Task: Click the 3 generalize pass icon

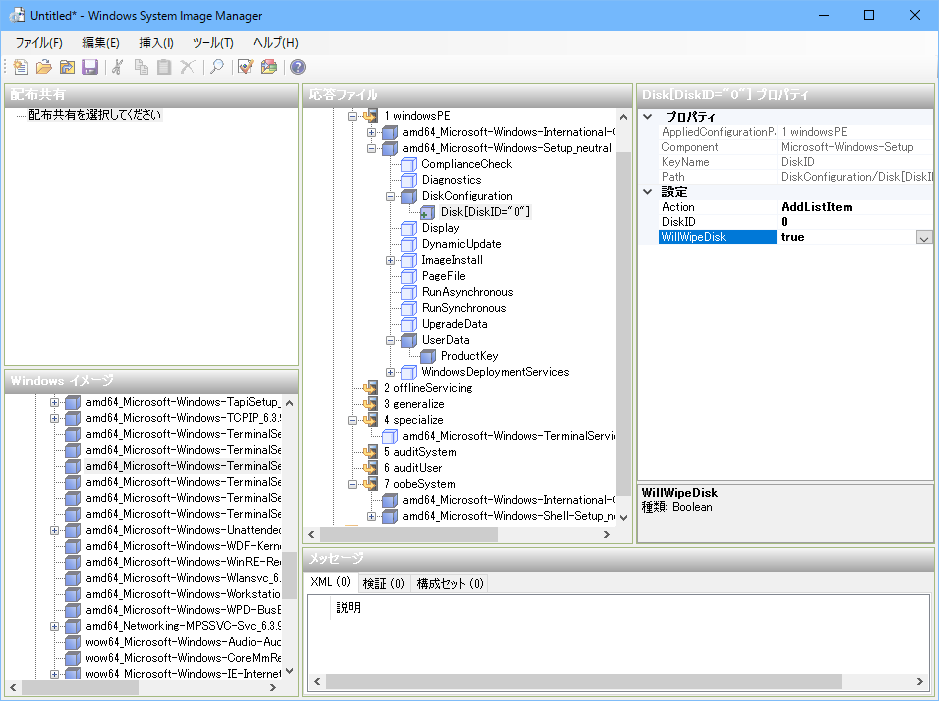Action: pyautogui.click(x=371, y=404)
